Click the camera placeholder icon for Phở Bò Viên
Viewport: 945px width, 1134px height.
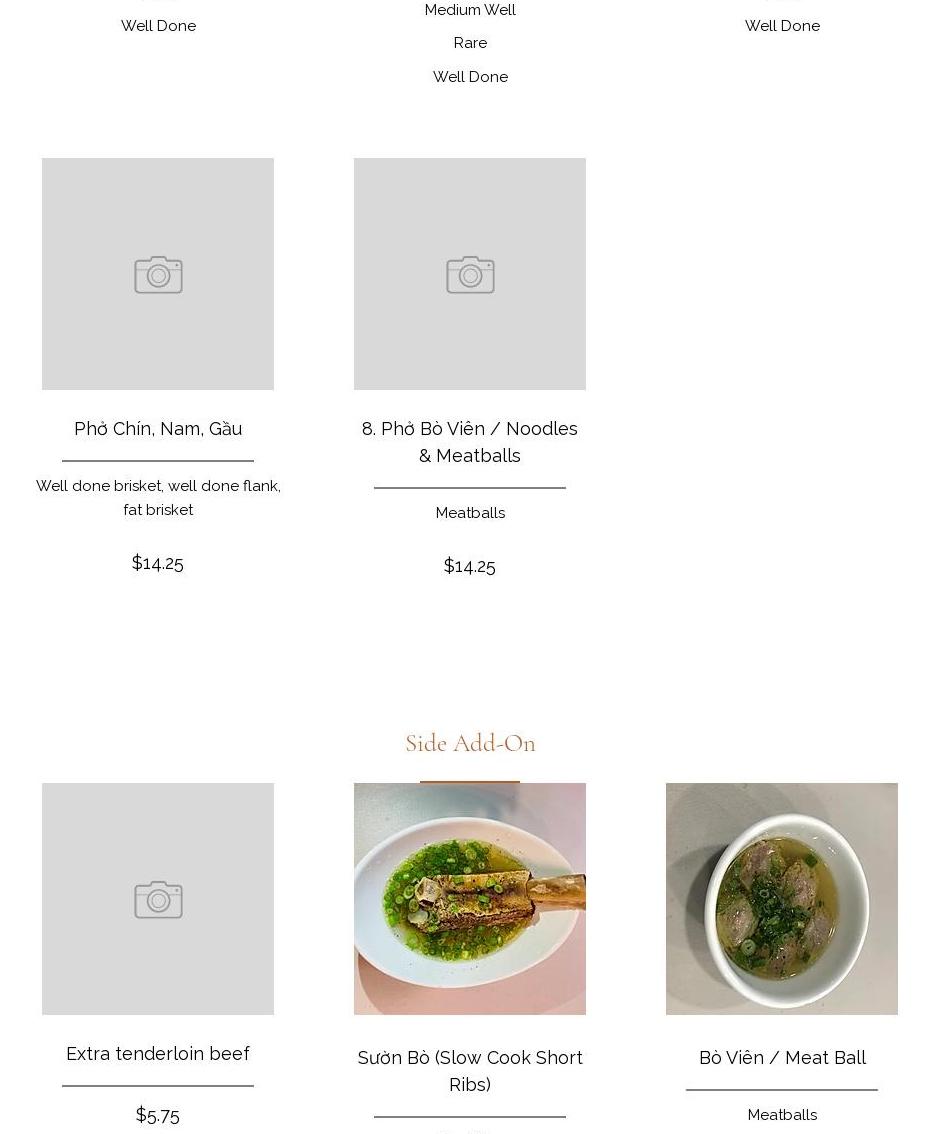pos(470,274)
